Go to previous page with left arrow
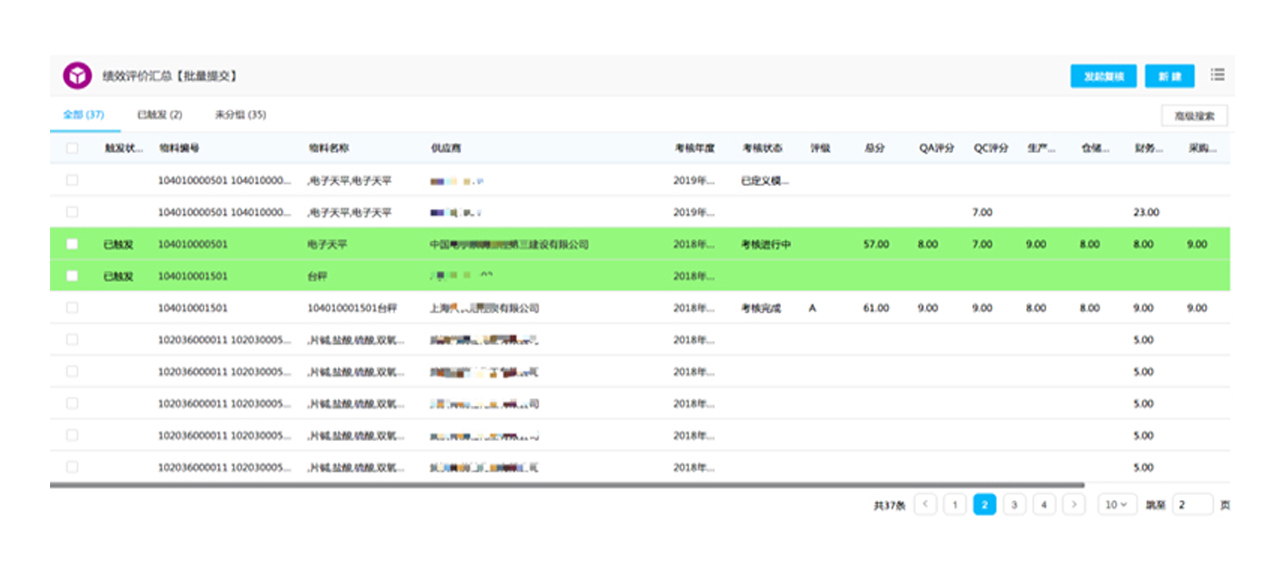This screenshot has height=565, width=1280. [x=925, y=505]
